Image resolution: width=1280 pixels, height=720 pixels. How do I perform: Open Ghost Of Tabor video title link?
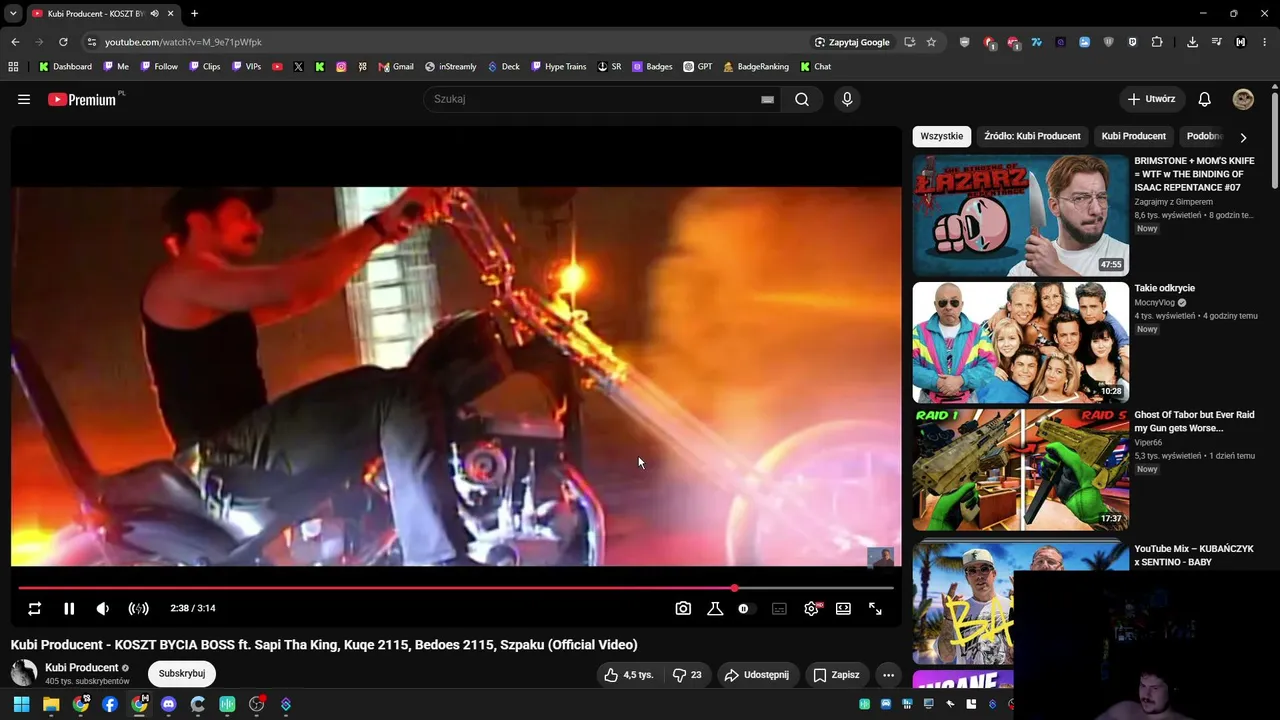coord(1194,421)
